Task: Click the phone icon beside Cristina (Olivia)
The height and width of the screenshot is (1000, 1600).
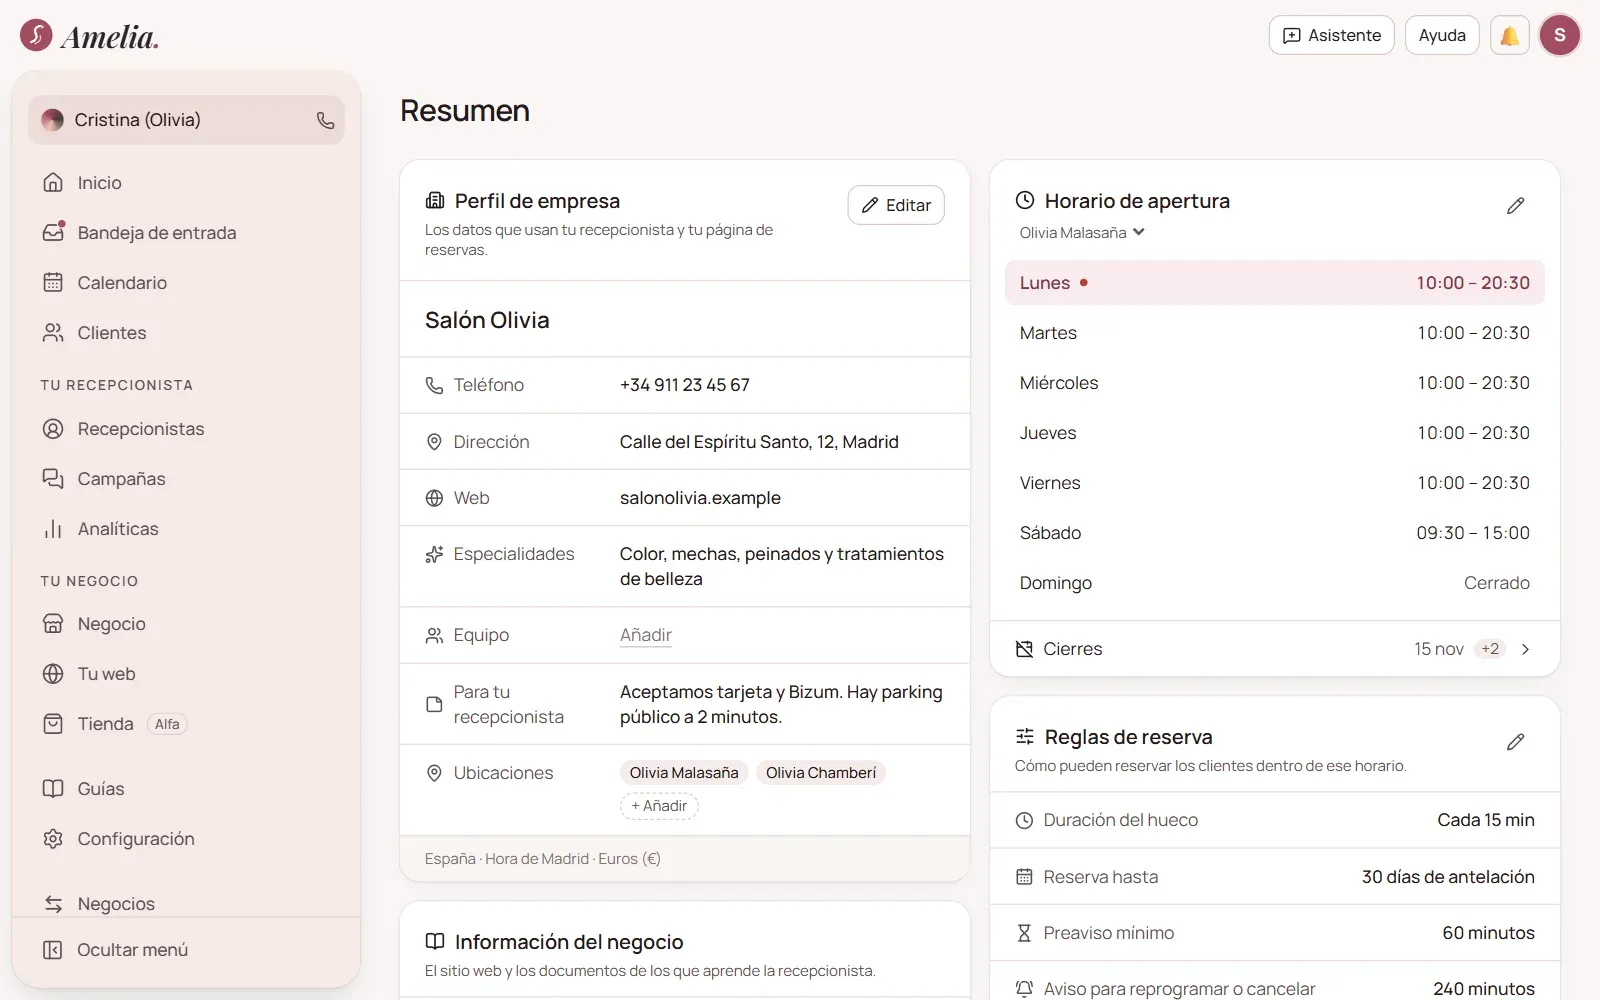Action: point(325,120)
